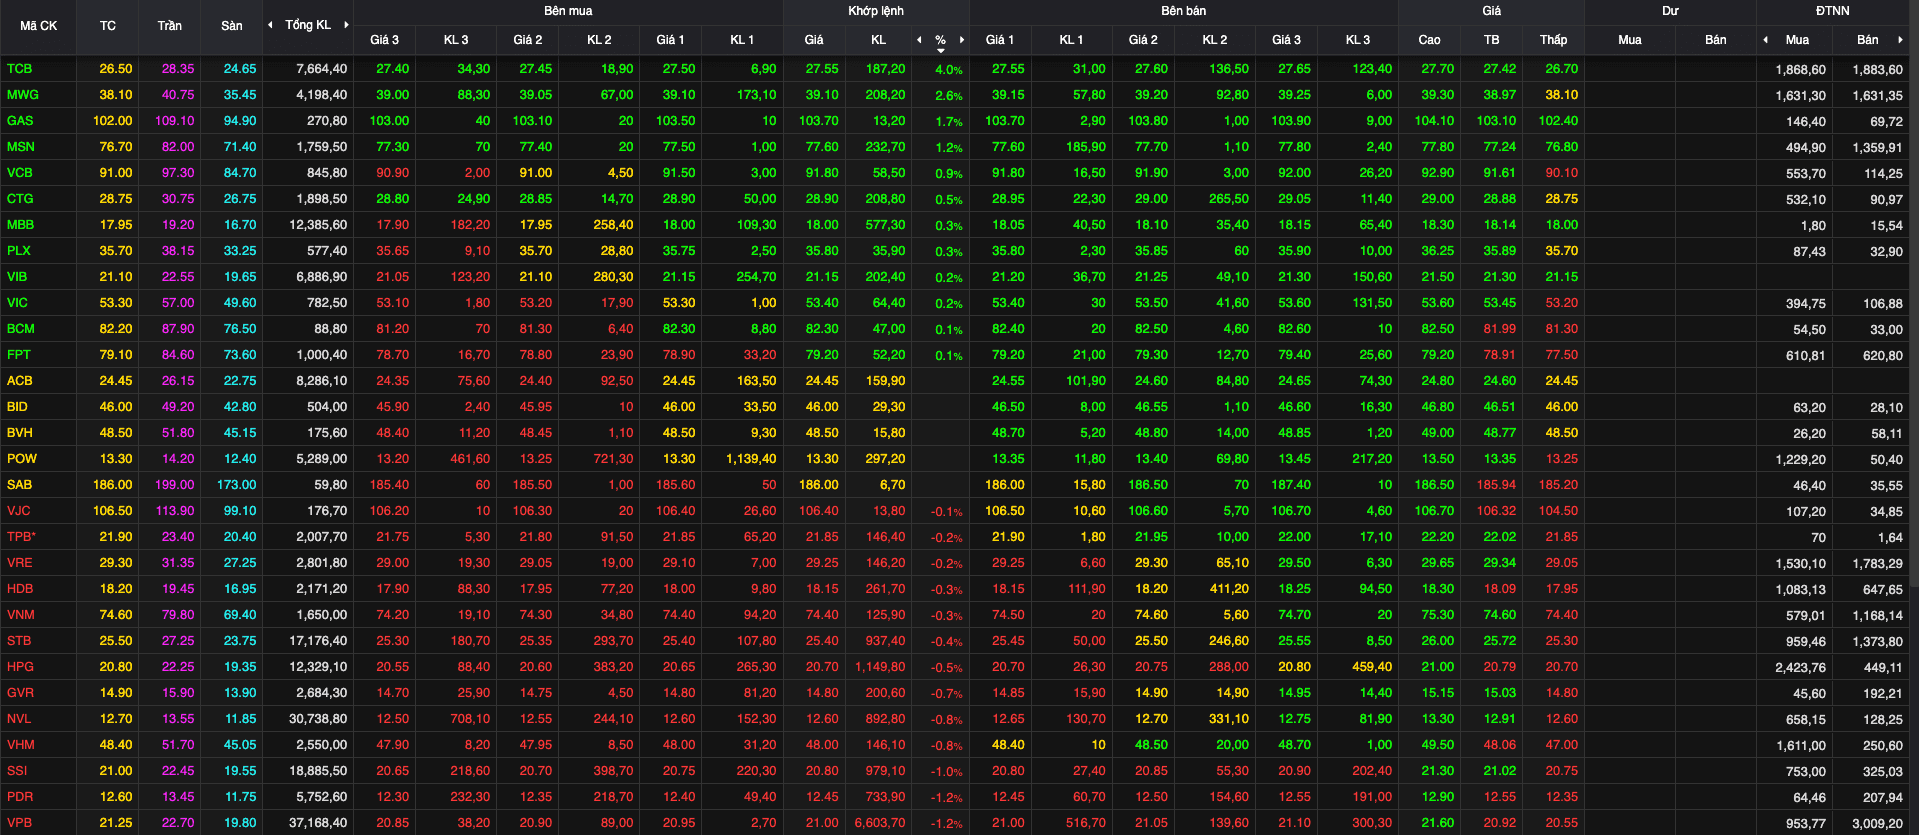Open BVH stock ticker
Viewport: 1919px width, 835px height.
[19, 433]
